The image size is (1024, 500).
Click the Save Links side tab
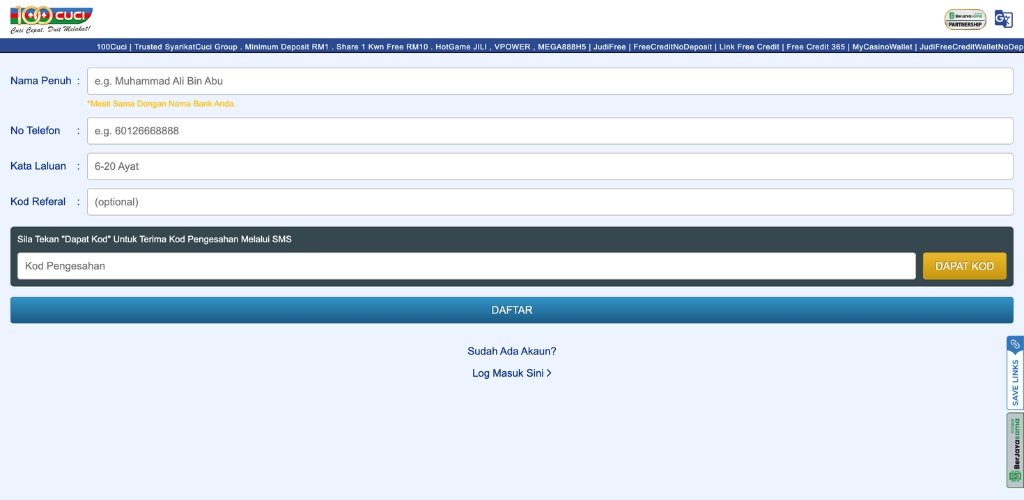click(x=1015, y=373)
